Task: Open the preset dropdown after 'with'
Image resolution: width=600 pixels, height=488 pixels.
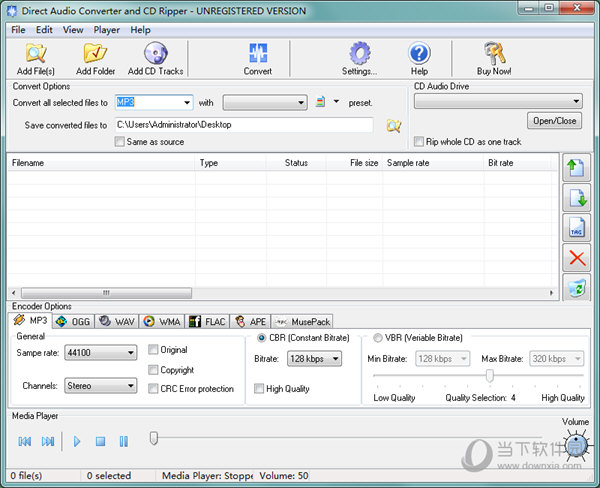Action: tap(265, 102)
